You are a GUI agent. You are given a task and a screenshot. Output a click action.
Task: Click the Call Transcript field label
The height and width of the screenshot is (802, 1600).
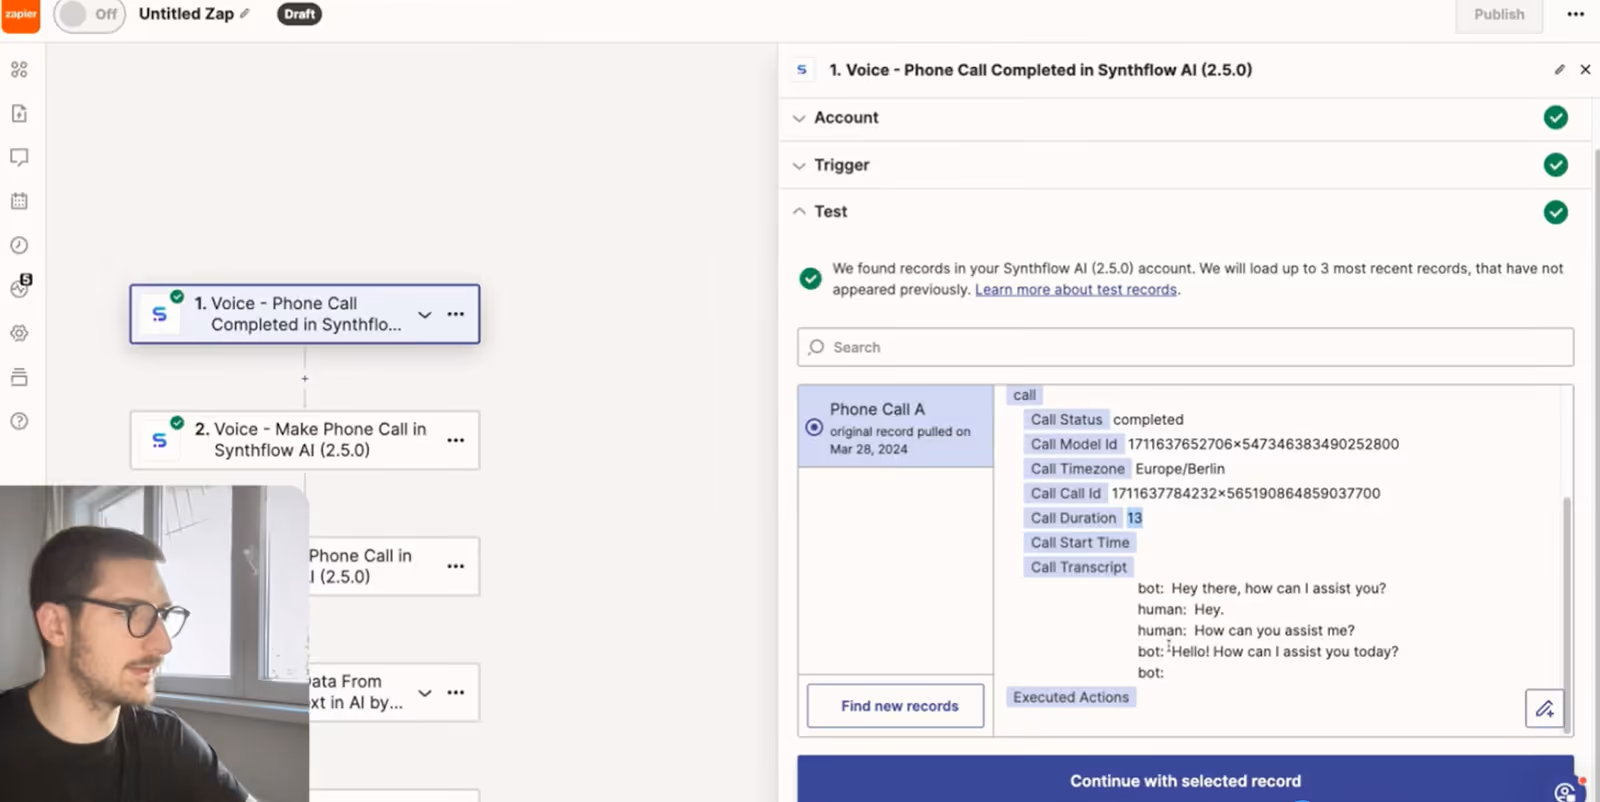tap(1078, 567)
